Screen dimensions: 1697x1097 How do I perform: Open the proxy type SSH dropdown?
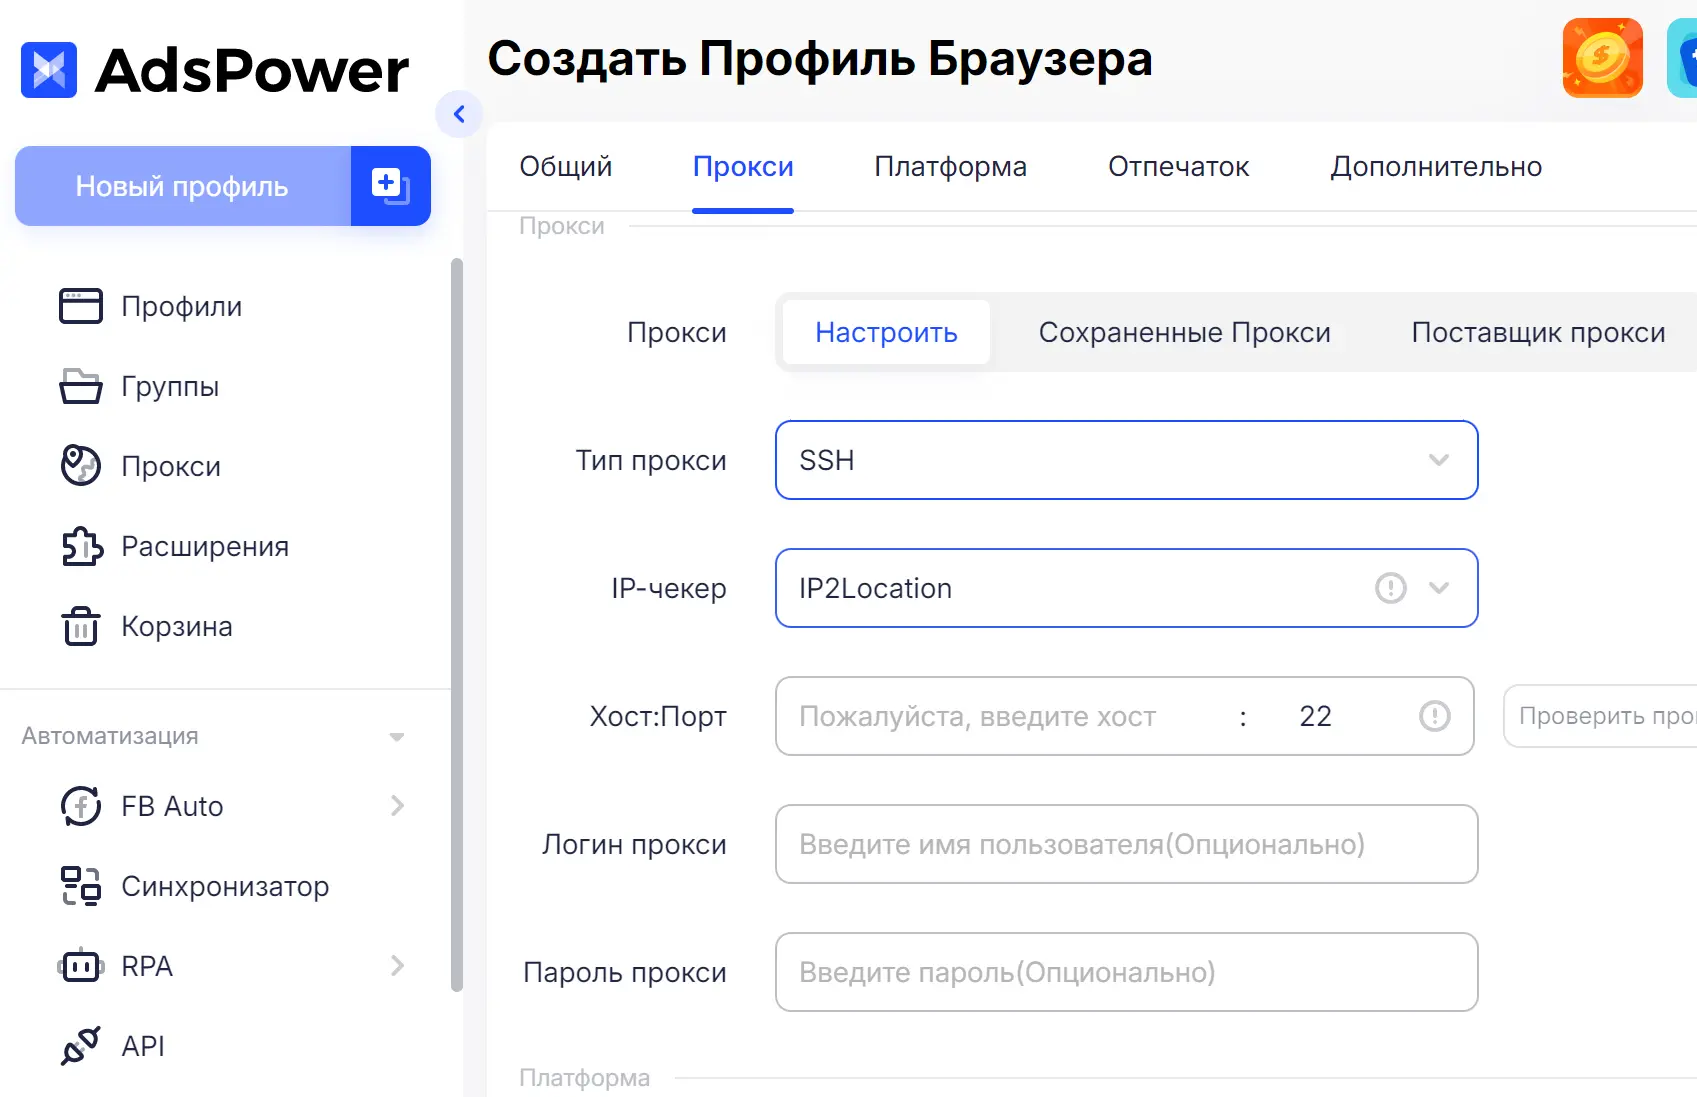click(x=1126, y=460)
